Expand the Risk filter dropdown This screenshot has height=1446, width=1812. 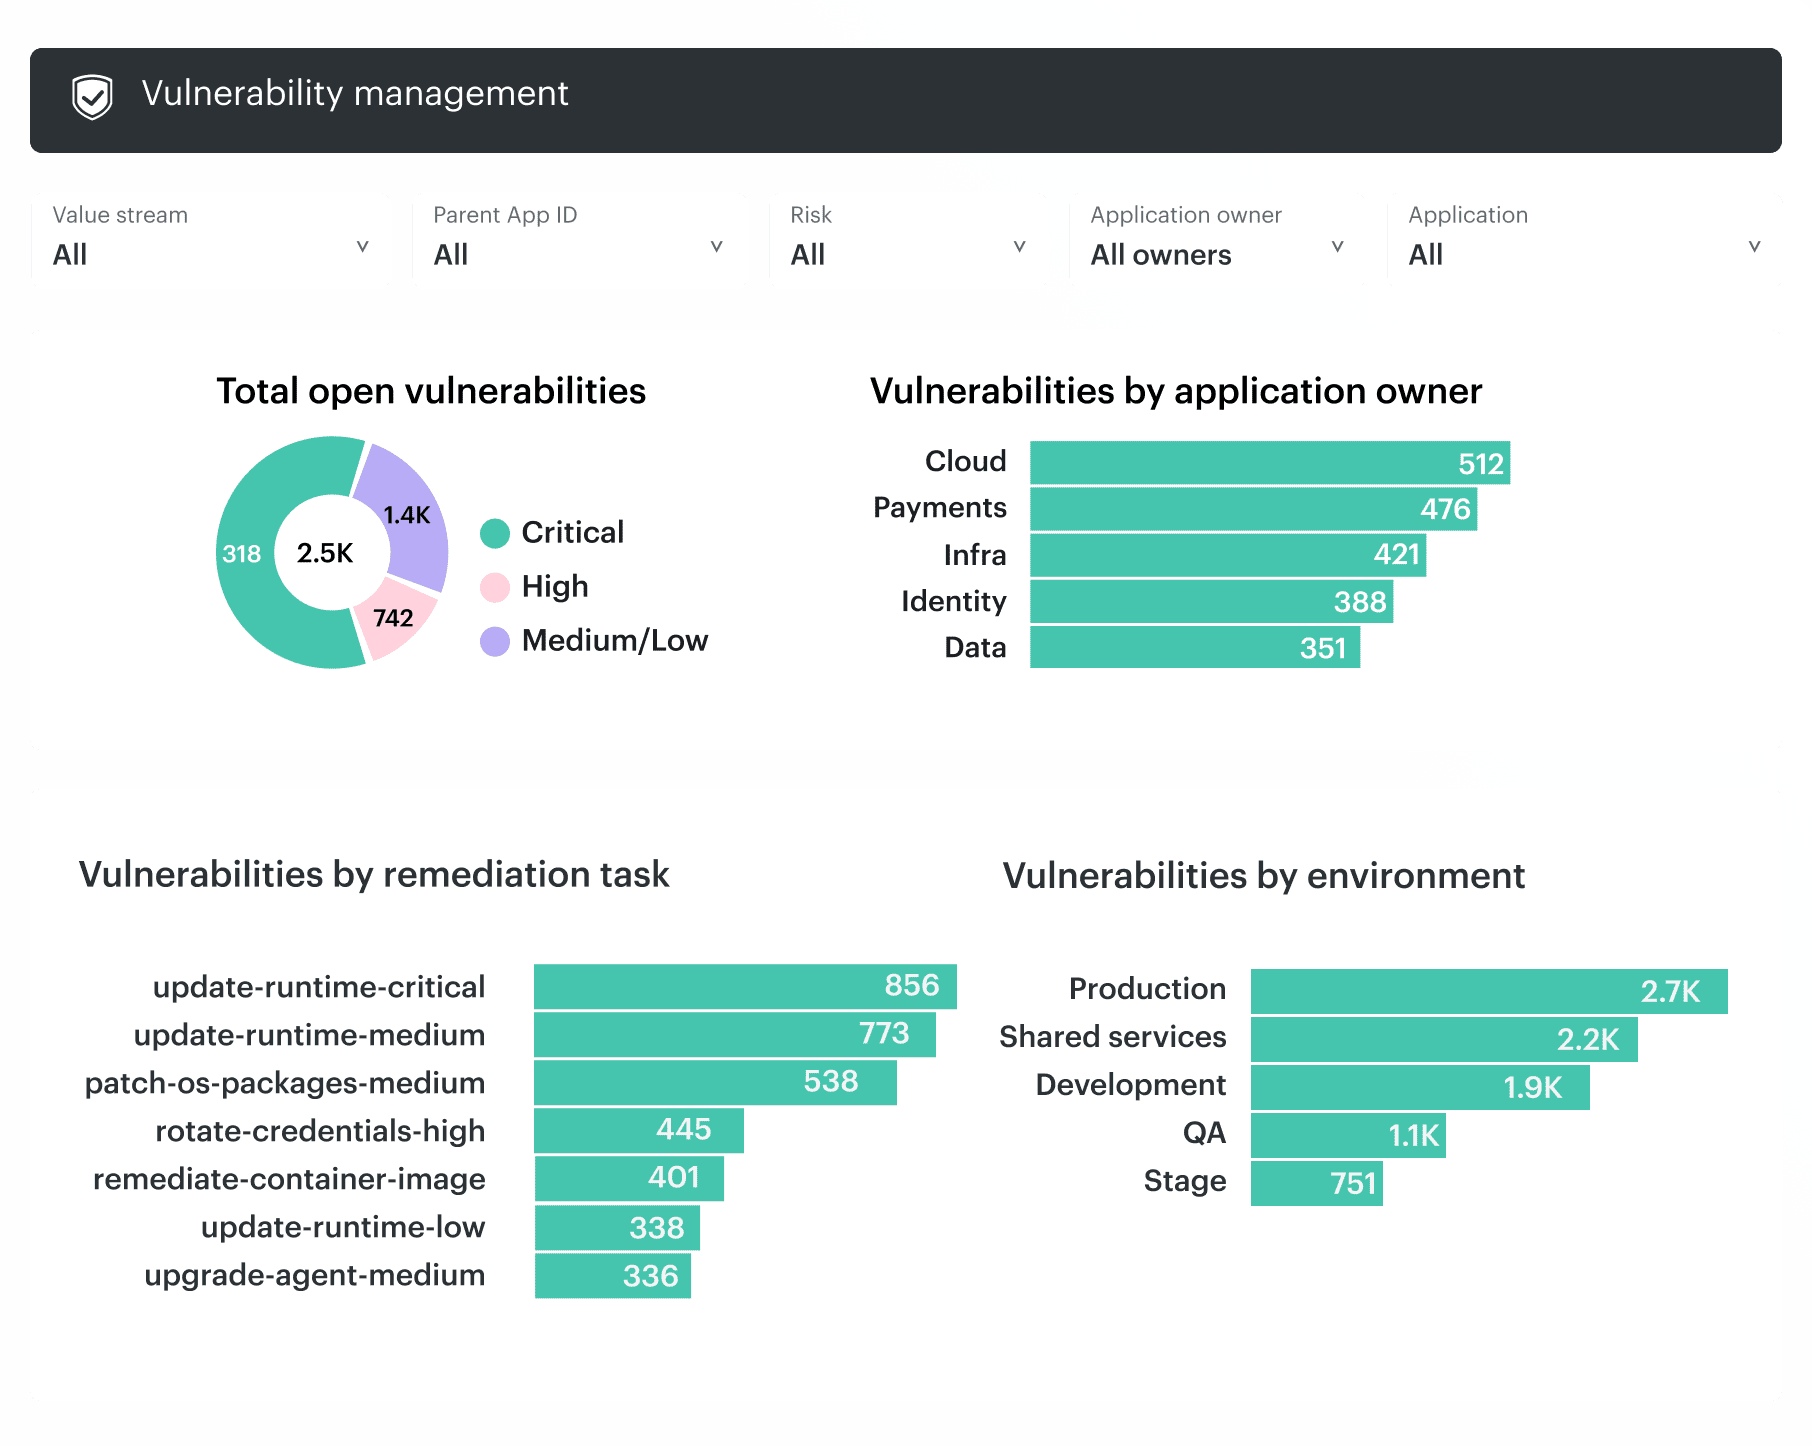tap(907, 238)
